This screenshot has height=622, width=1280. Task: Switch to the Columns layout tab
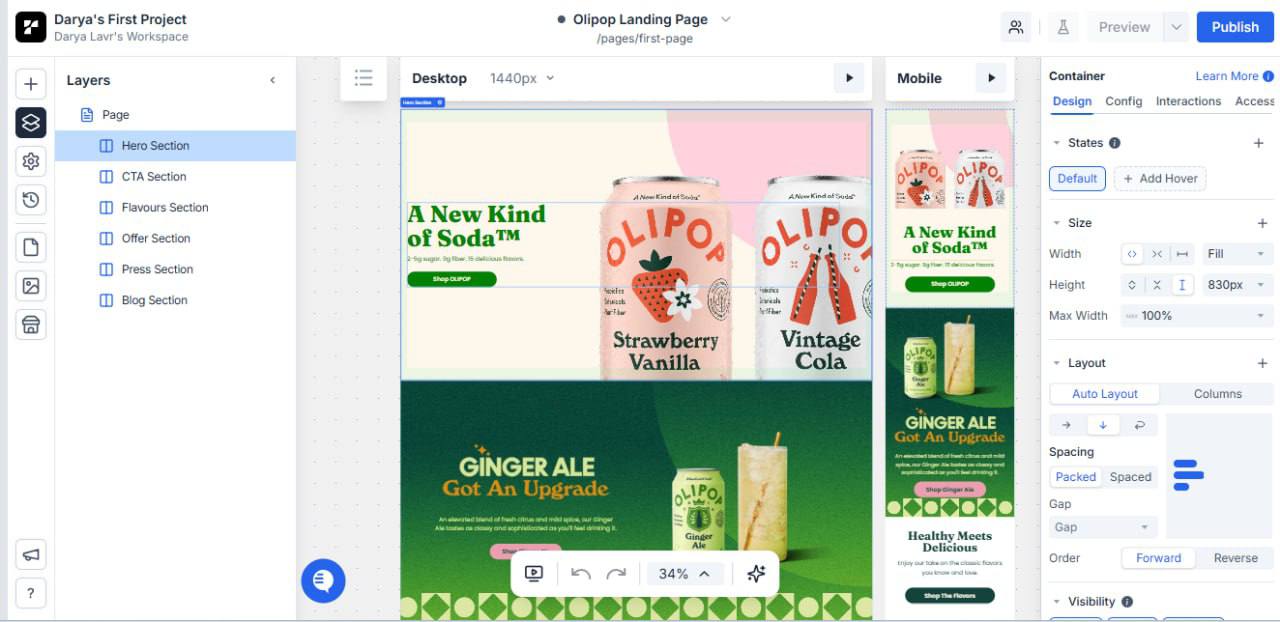click(x=1217, y=394)
